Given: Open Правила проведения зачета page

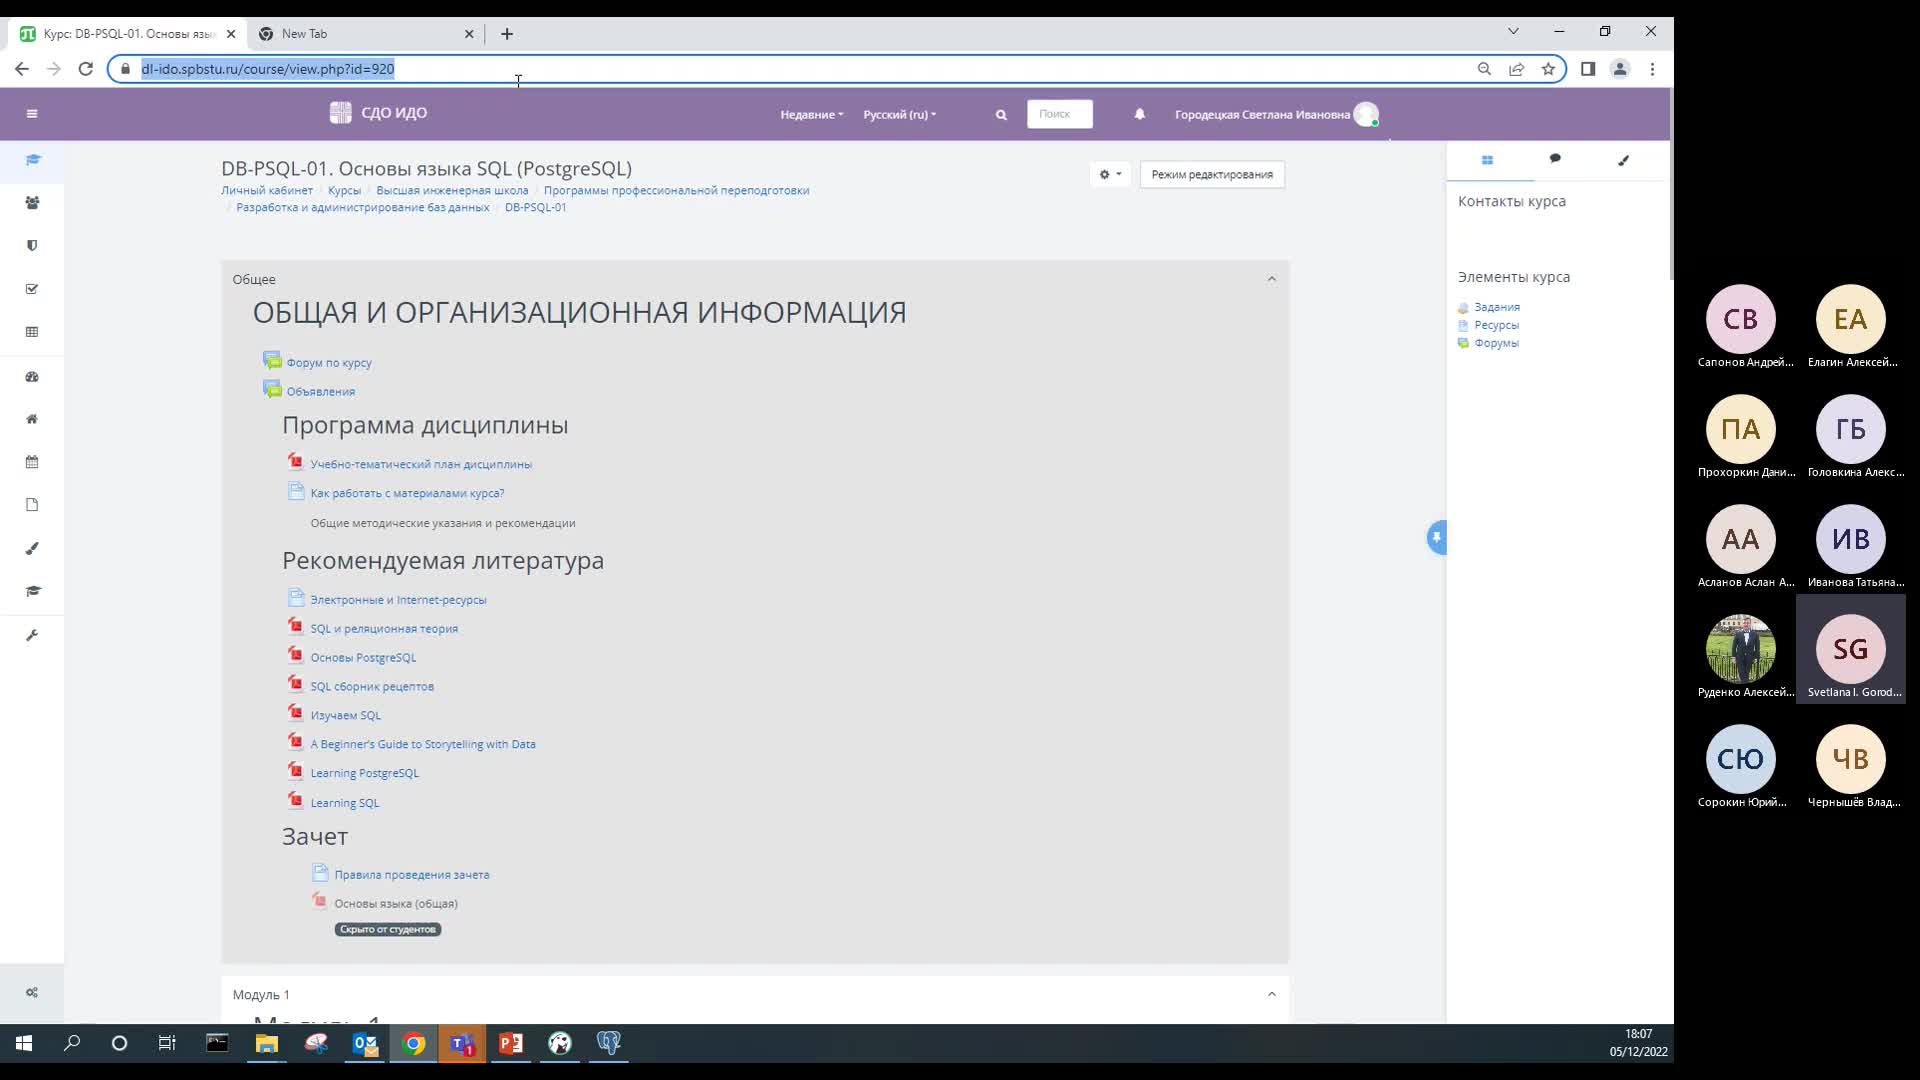Looking at the screenshot, I should pos(412,875).
